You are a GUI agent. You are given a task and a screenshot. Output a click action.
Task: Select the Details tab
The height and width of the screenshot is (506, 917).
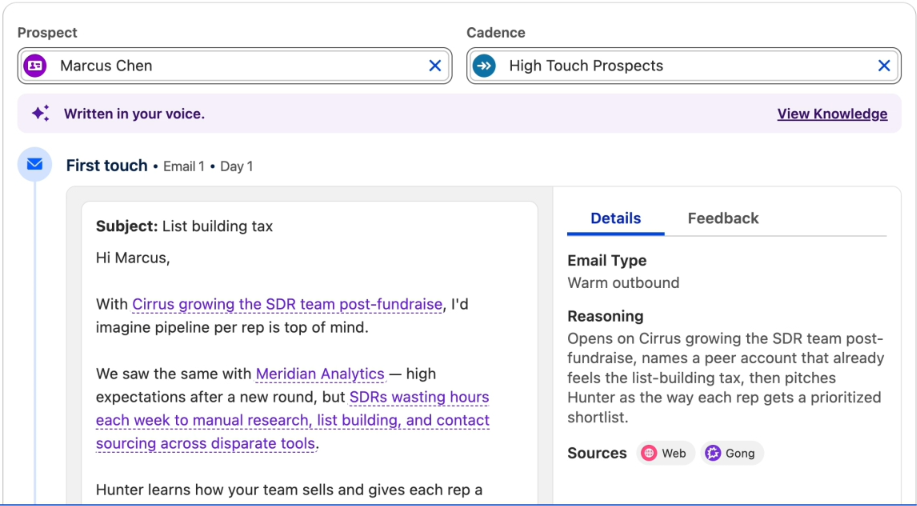pos(616,218)
